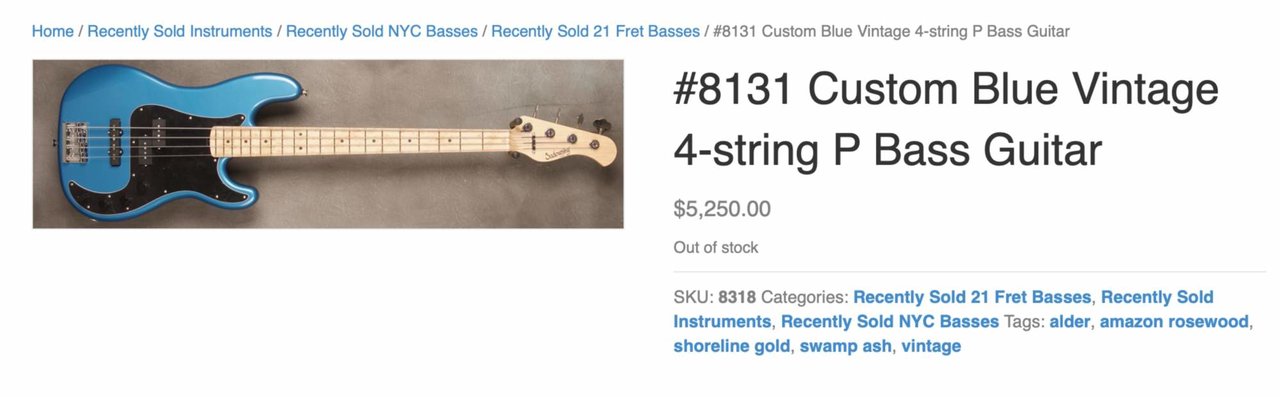
Task: Select the alder tag
Action: pos(1070,321)
